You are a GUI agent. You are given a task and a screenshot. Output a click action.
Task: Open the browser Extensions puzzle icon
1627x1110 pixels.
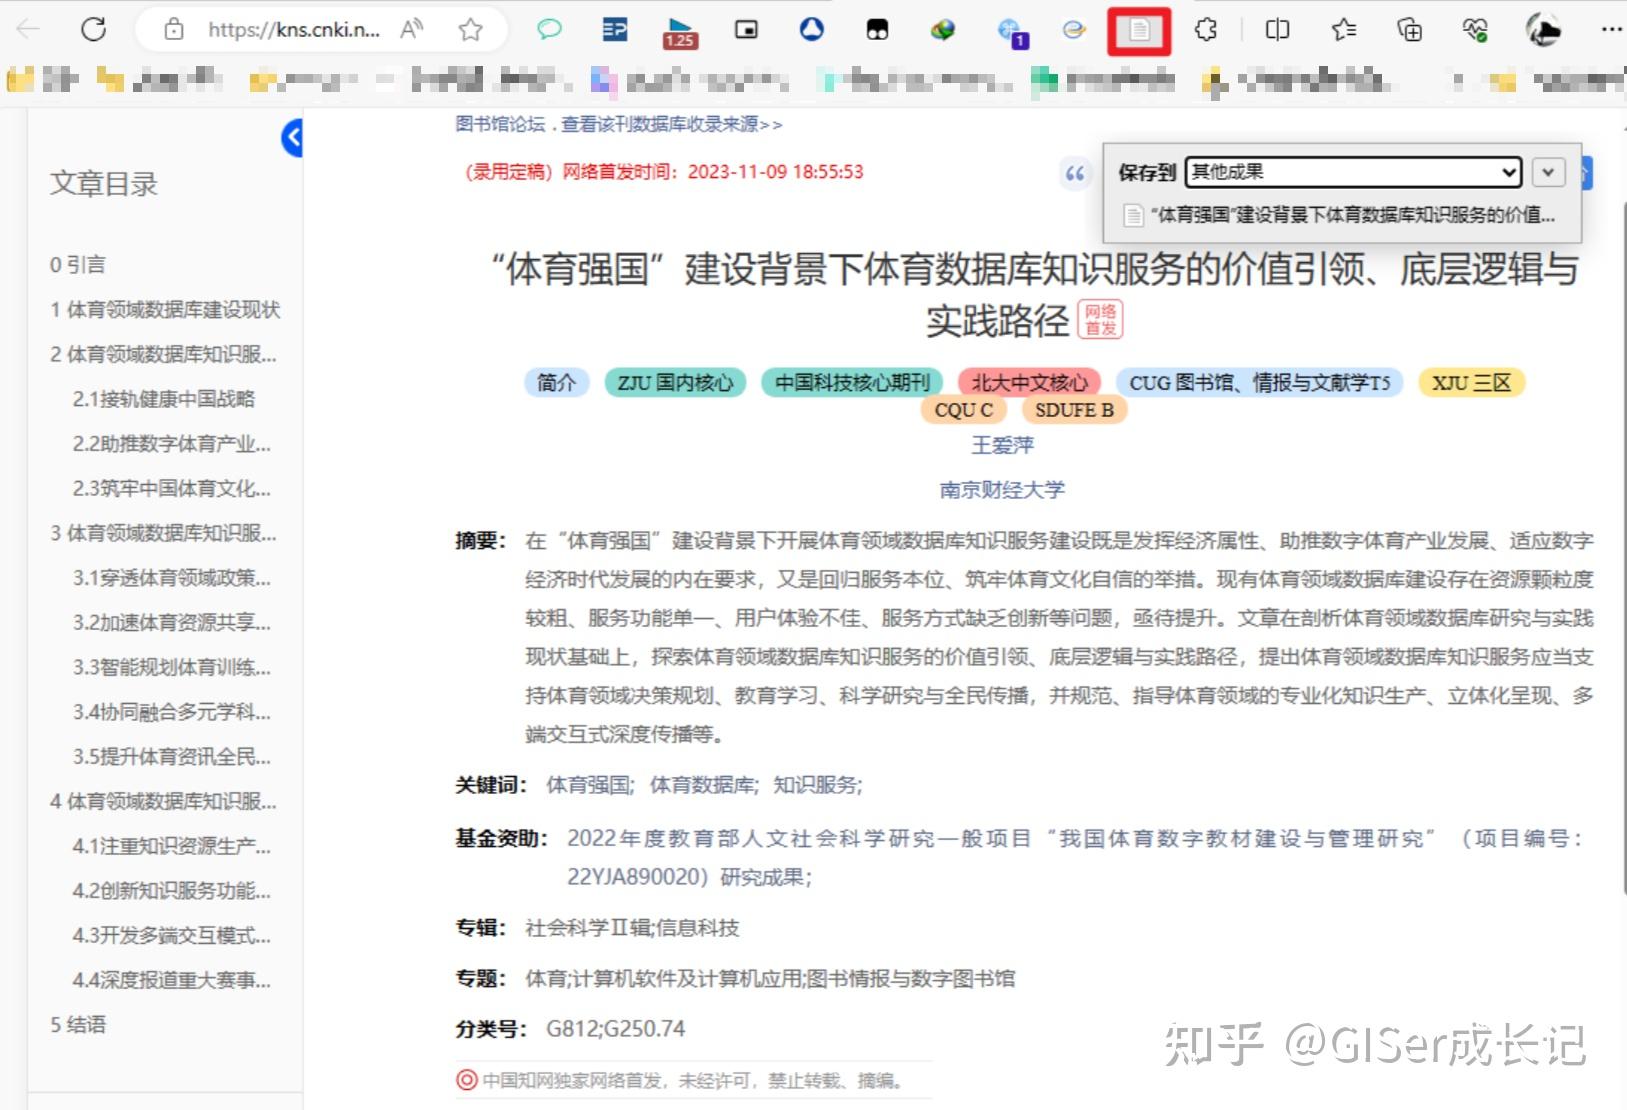tap(1205, 29)
